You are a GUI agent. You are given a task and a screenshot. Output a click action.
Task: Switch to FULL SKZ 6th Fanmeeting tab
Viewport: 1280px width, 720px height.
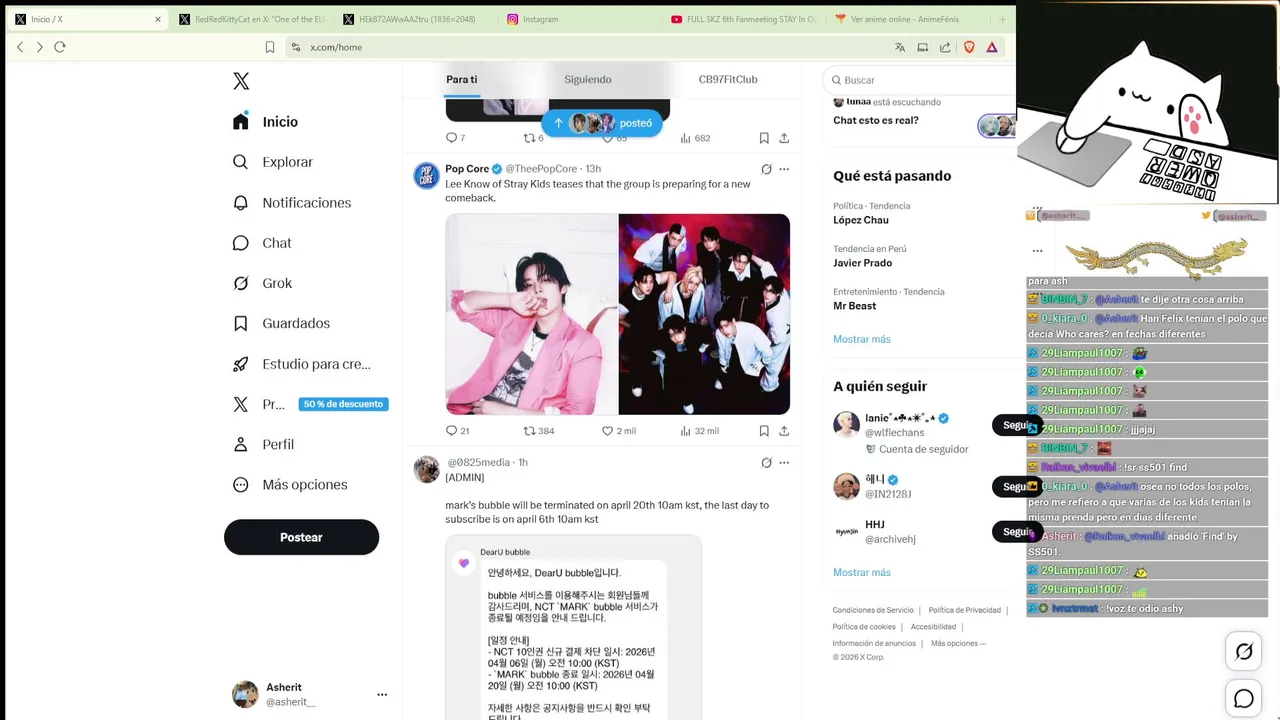tap(744, 19)
